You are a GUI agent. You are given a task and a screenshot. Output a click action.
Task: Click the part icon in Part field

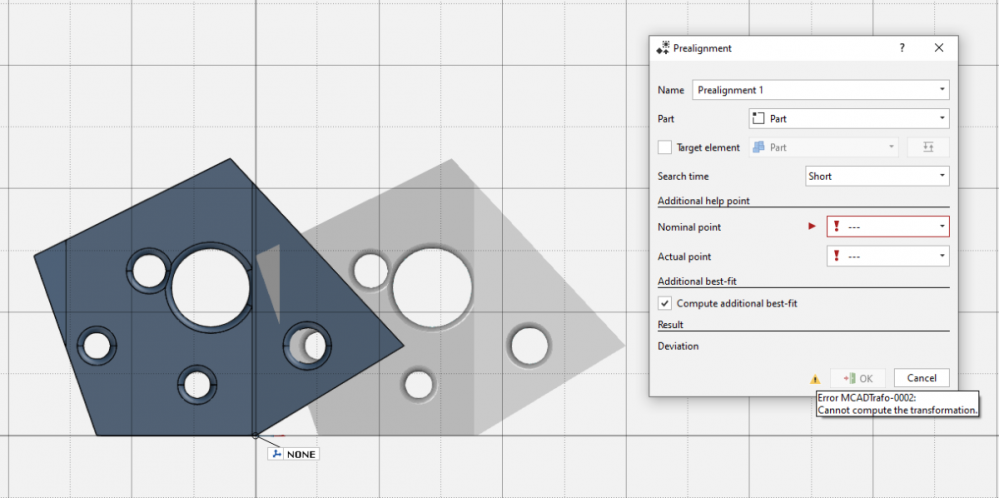tap(758, 119)
